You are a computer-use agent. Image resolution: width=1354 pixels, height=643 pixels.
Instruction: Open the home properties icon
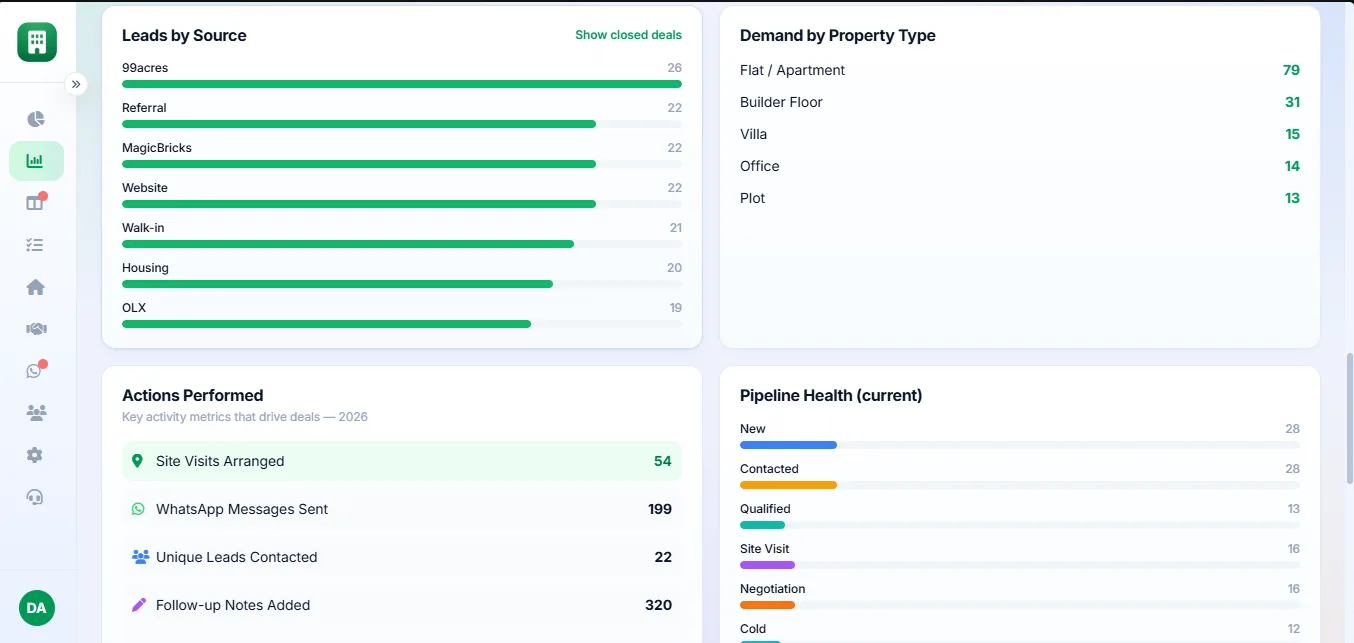point(36,287)
